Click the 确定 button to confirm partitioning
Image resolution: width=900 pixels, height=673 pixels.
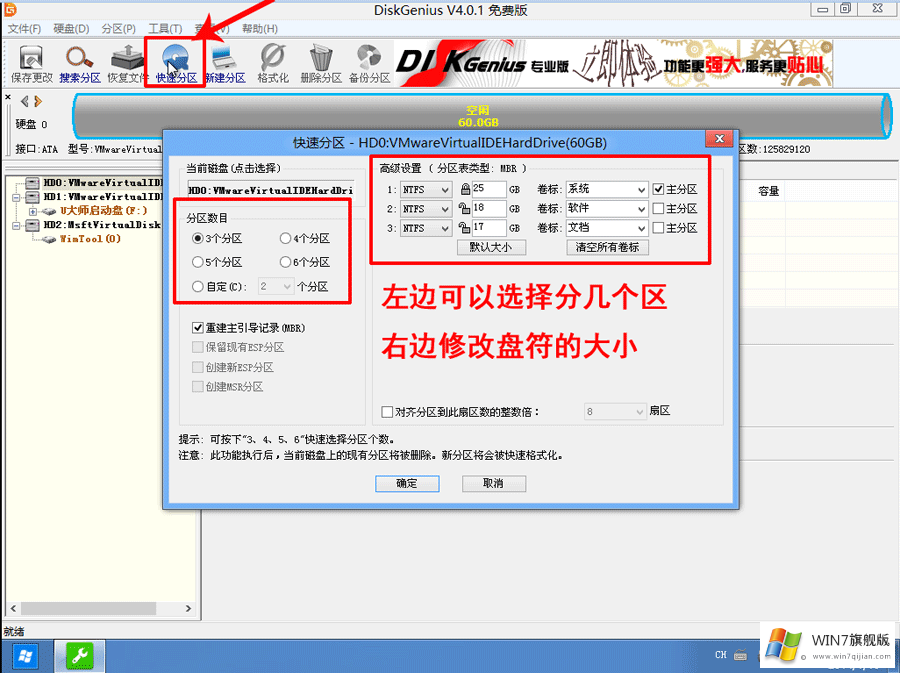tap(407, 483)
